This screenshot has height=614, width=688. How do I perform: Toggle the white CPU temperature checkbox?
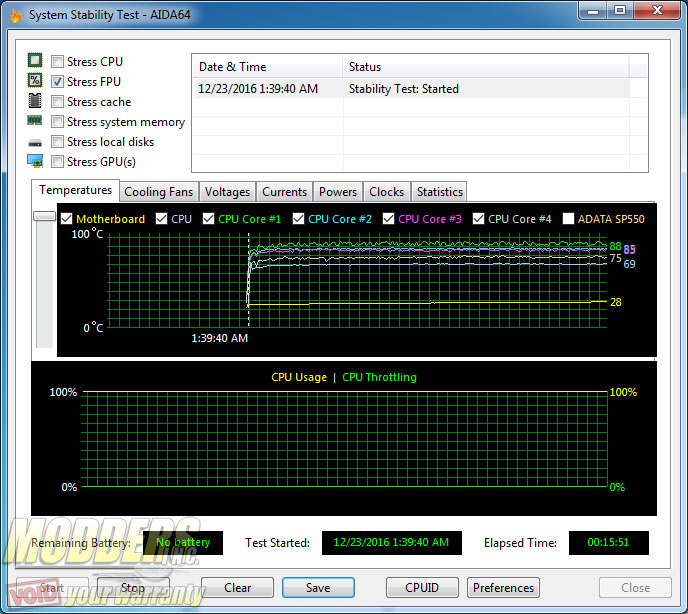point(161,219)
